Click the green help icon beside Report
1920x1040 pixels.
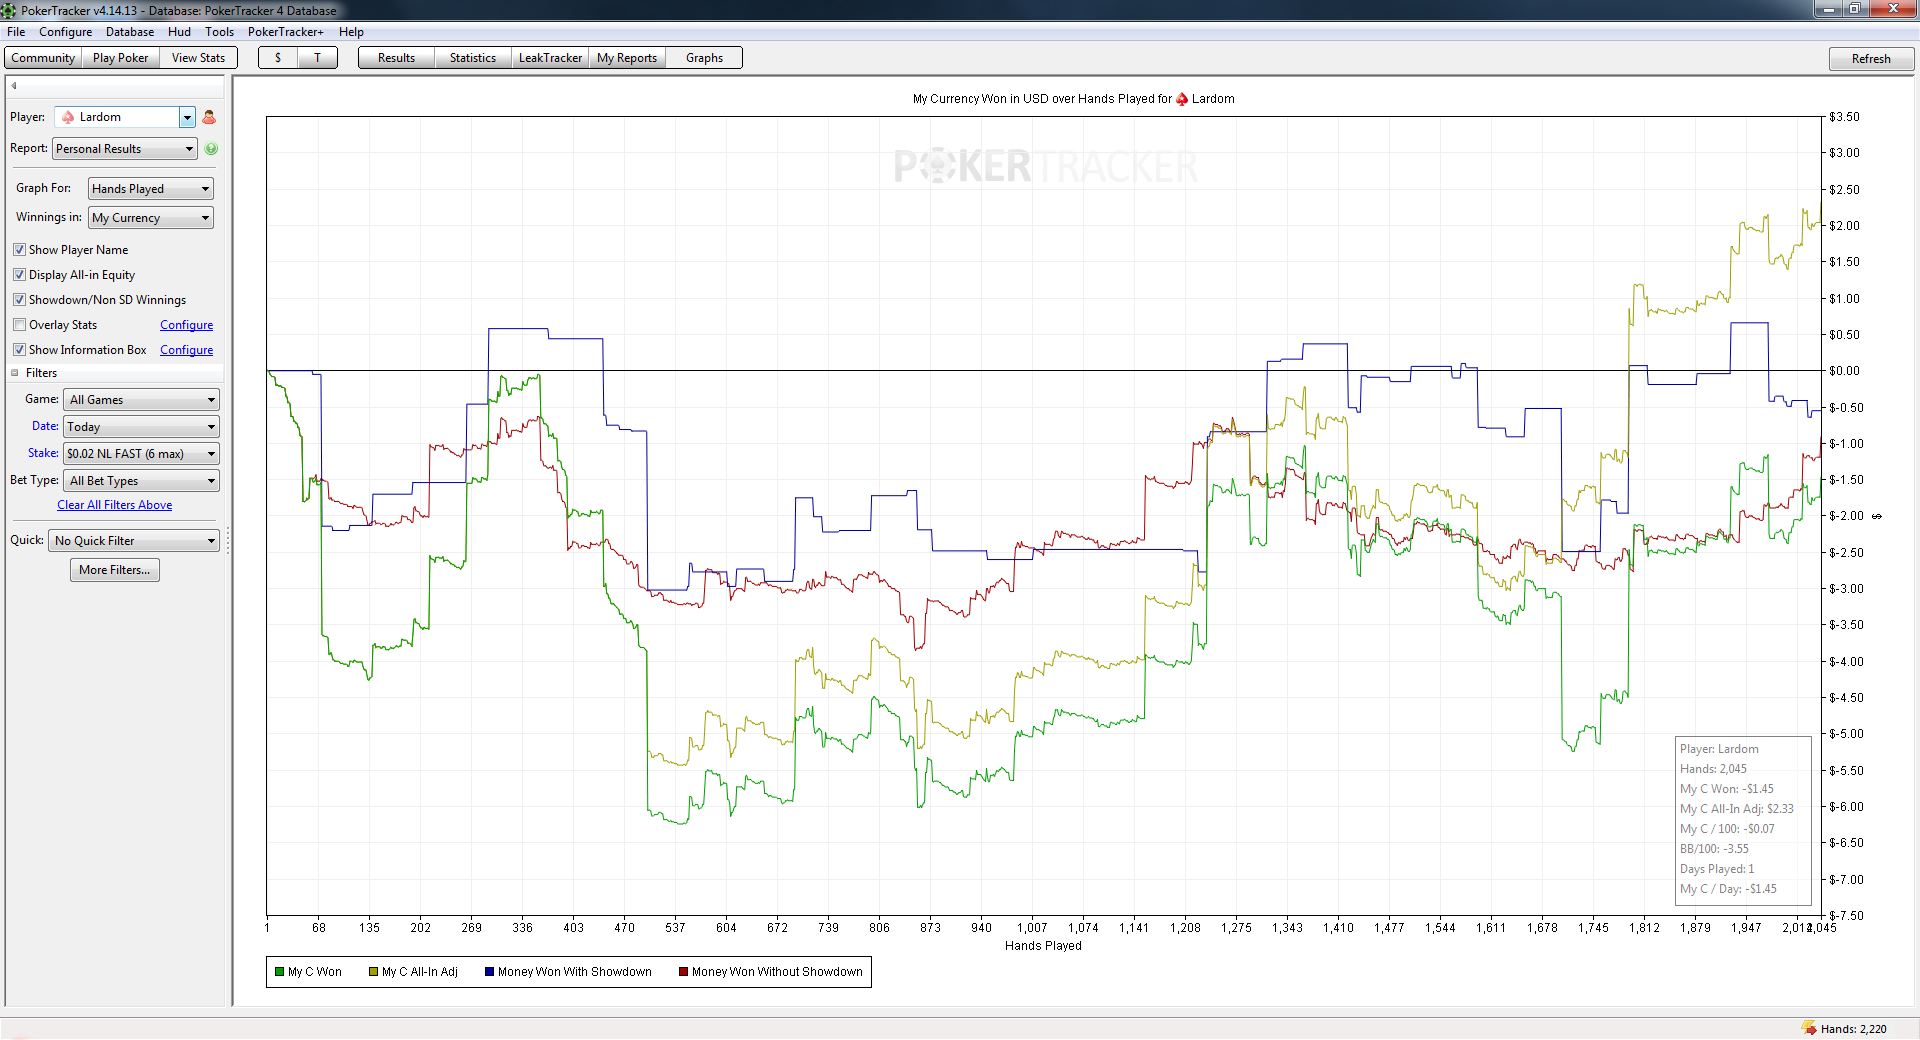coord(211,149)
